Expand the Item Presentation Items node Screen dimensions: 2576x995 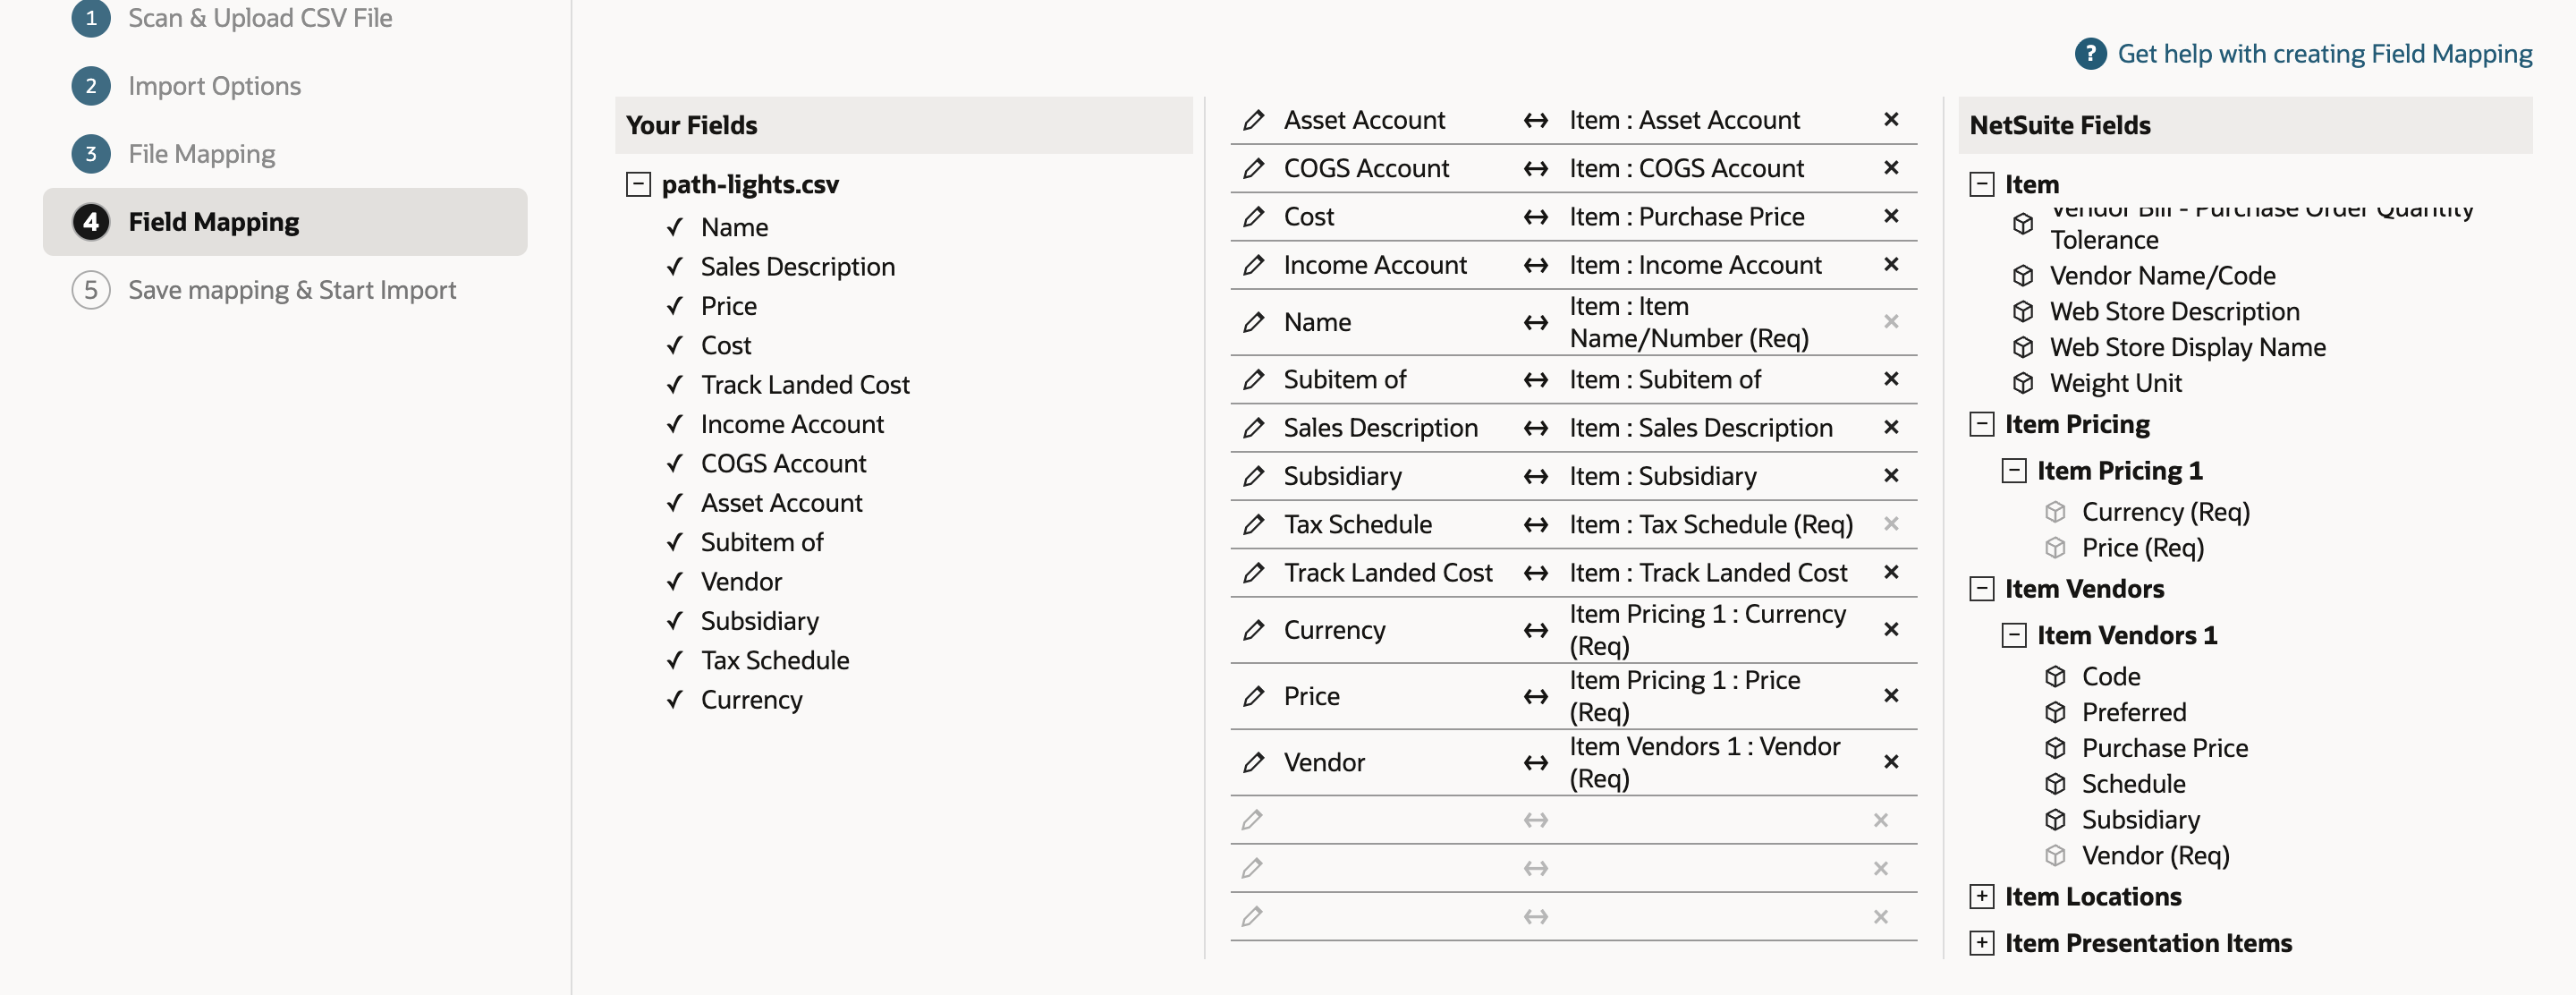coord(1981,943)
